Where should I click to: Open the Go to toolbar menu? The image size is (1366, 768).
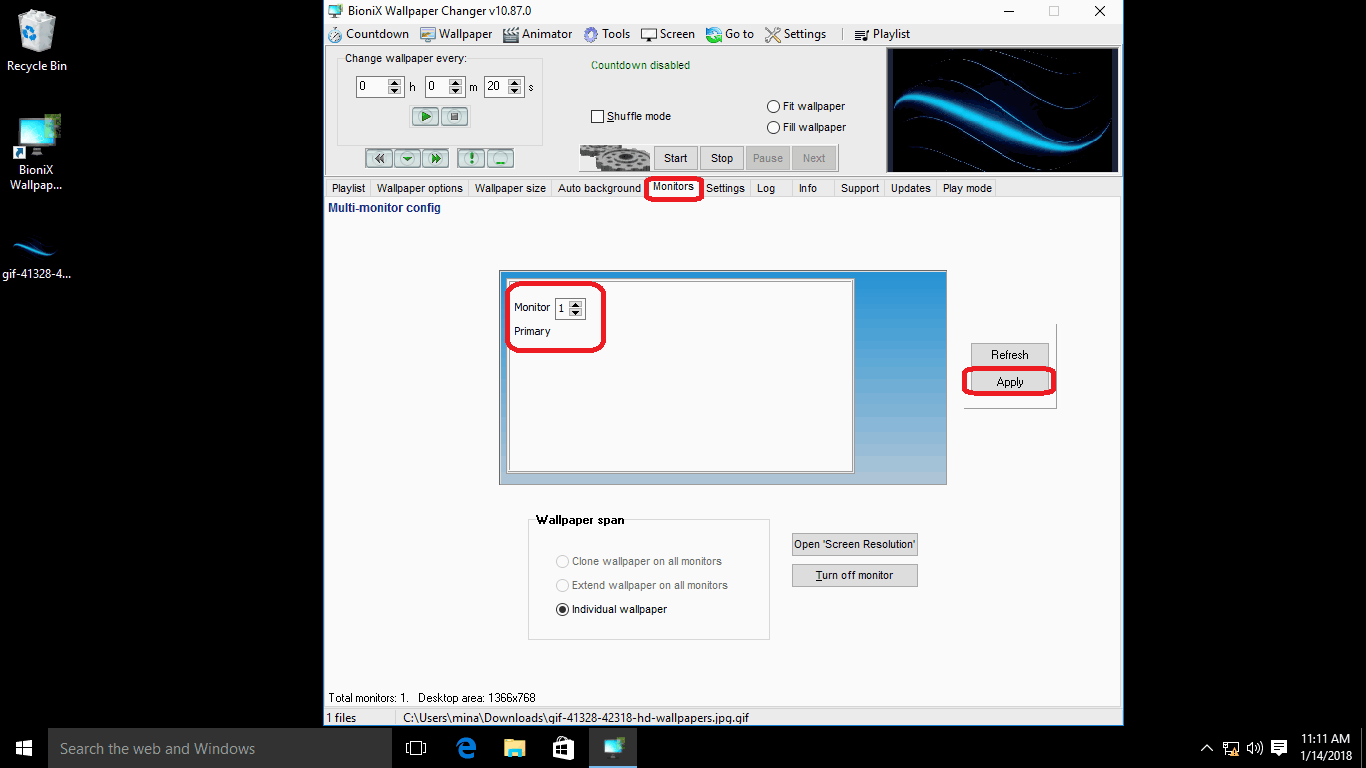click(730, 34)
